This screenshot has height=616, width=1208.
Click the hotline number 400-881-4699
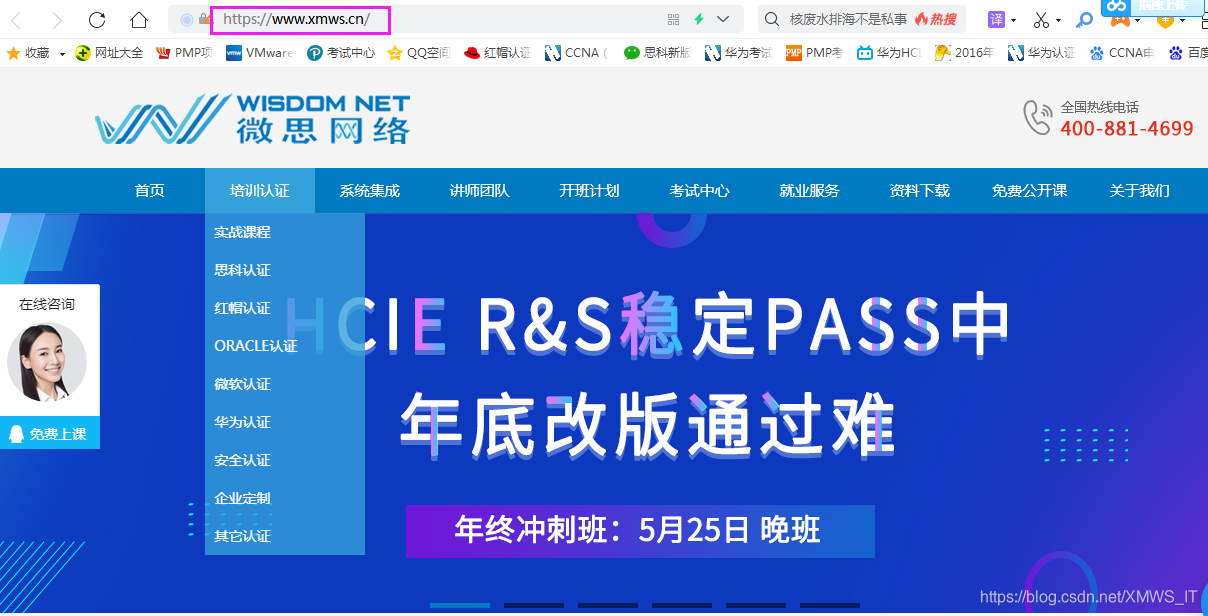pos(1127,129)
